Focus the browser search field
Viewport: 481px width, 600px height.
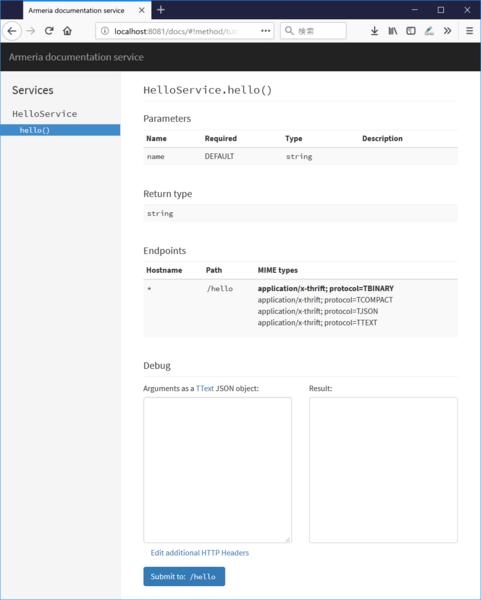313,31
